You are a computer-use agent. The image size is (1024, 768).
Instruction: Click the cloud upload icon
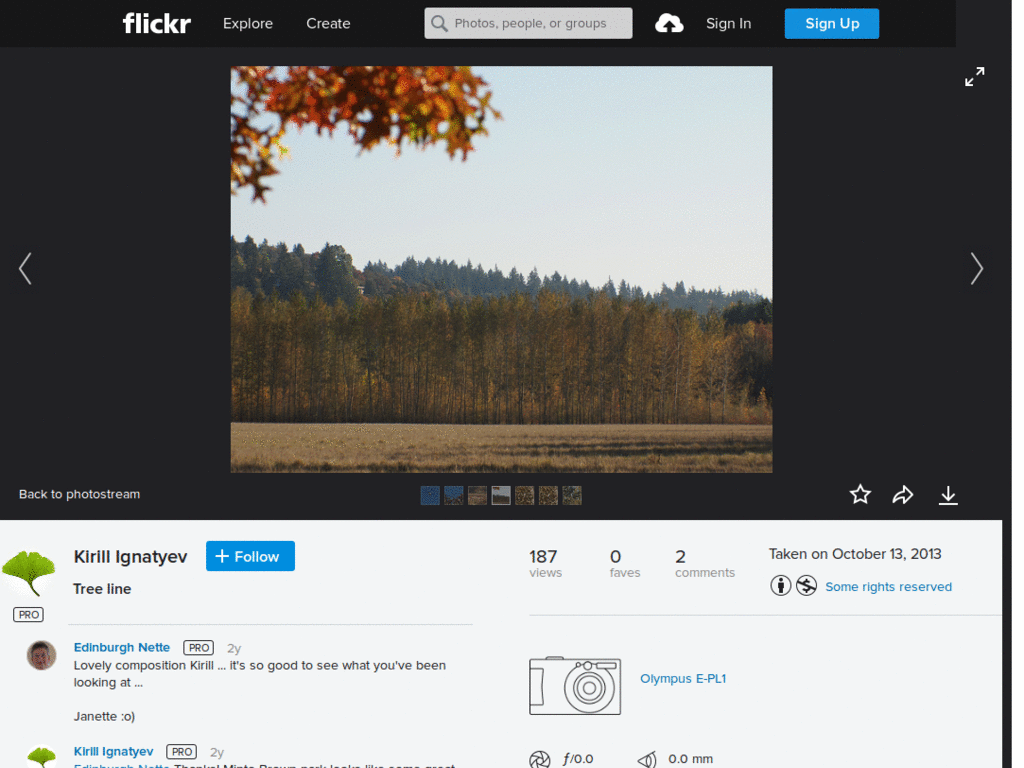pos(669,24)
